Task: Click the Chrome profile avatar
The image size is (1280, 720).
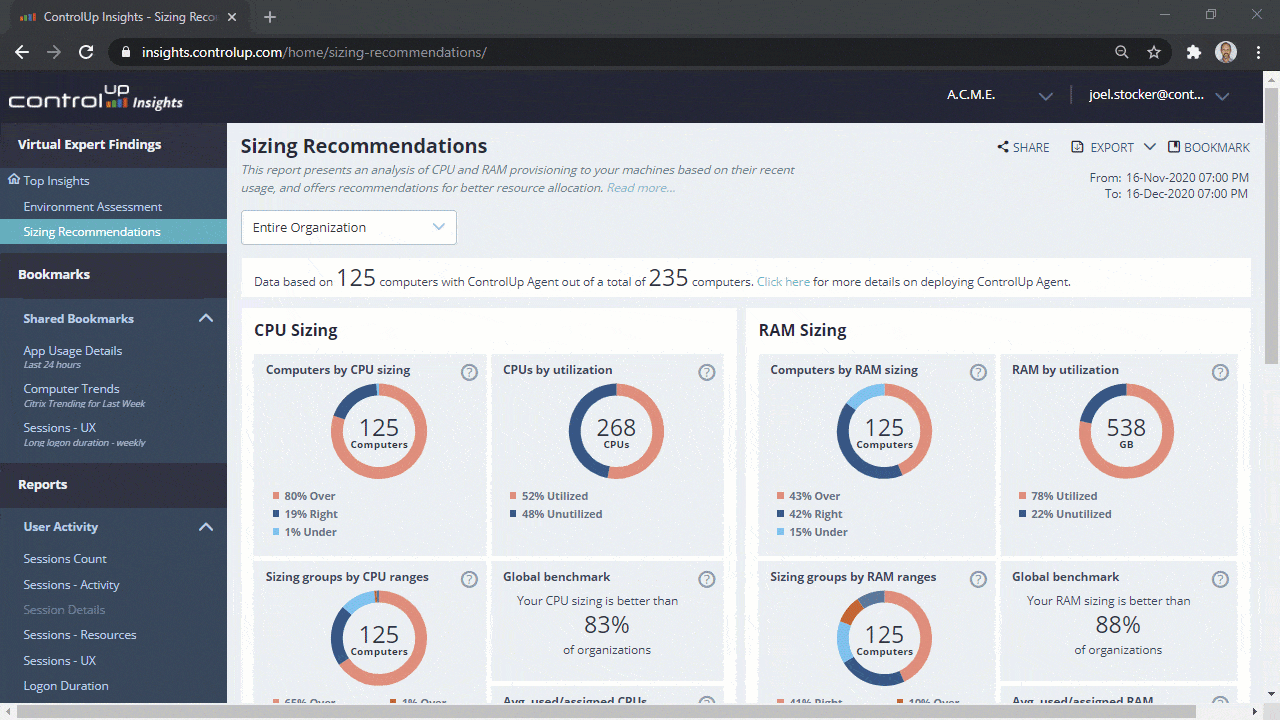Action: click(x=1226, y=52)
